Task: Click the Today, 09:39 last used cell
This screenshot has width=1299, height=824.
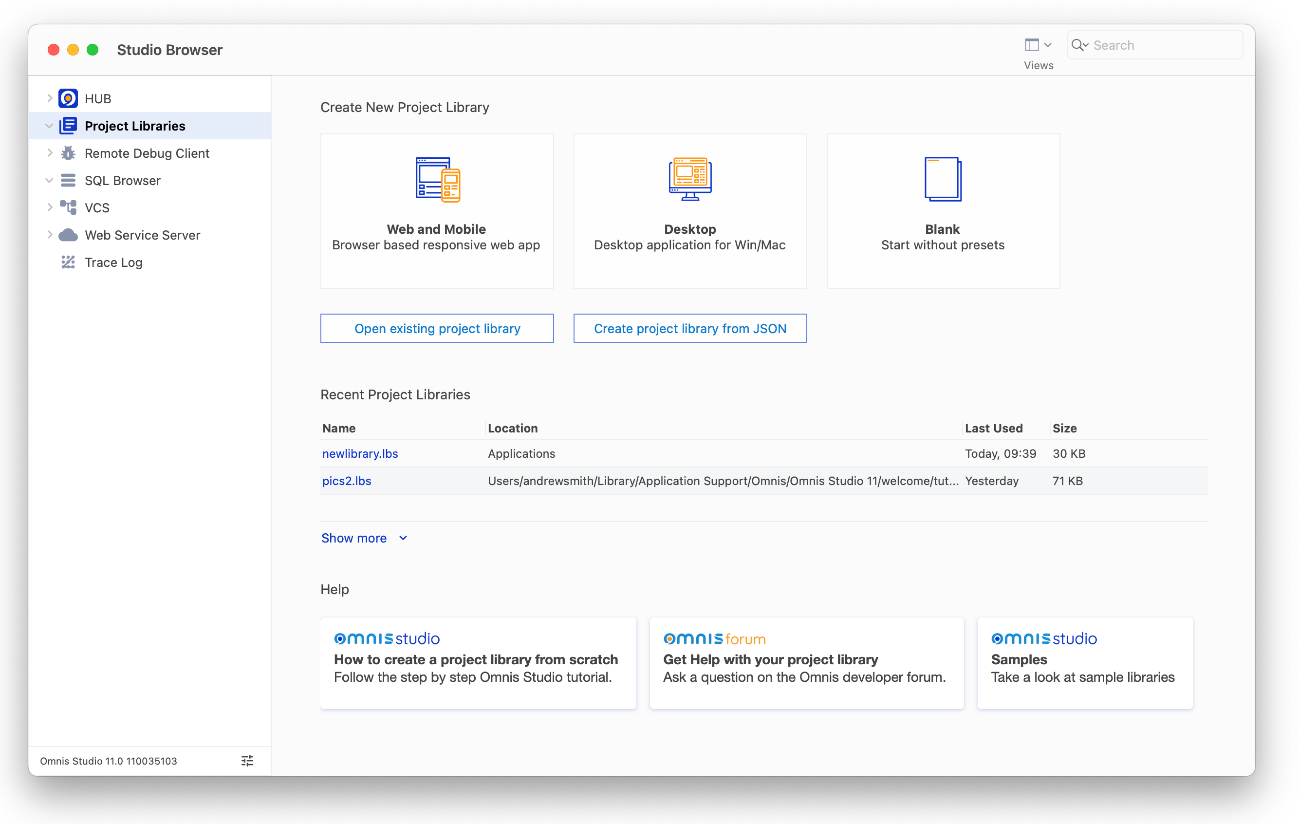Action: click(1001, 454)
